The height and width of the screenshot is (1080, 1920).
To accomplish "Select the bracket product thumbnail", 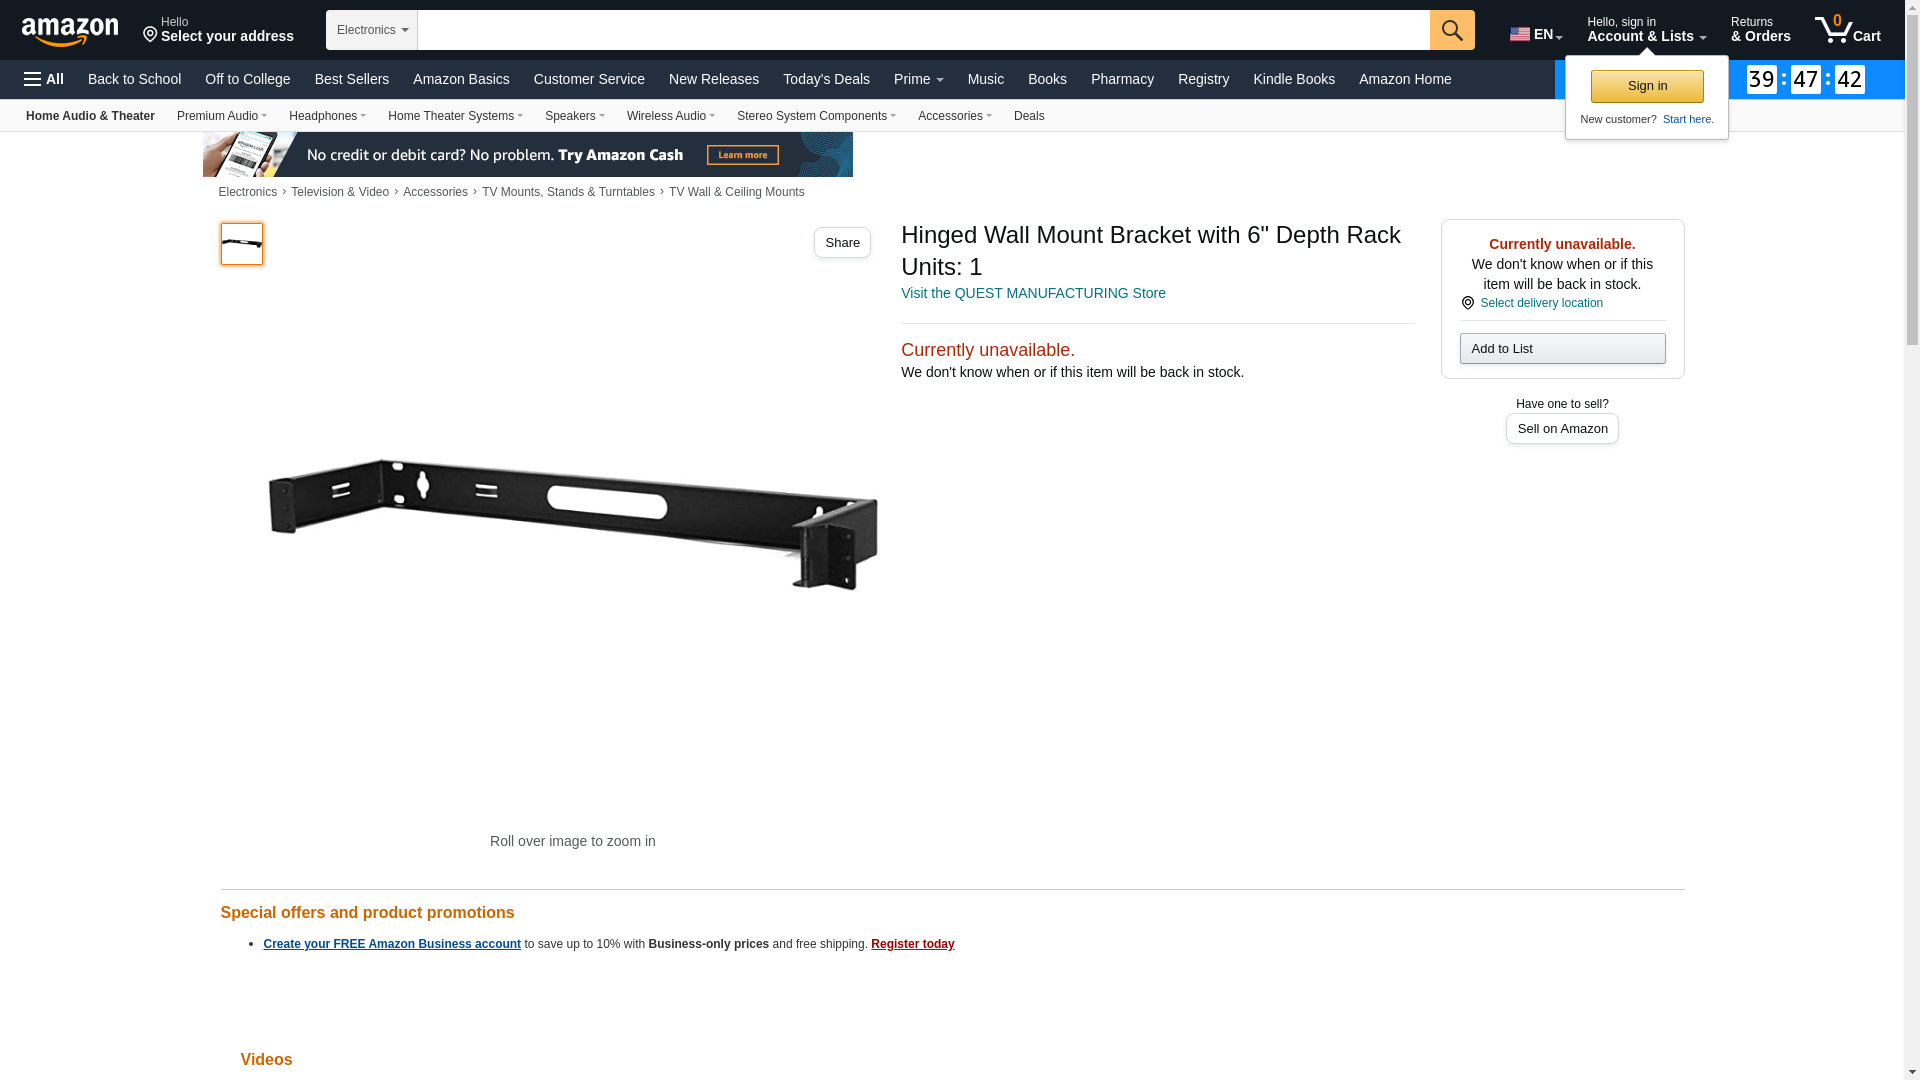I will click(x=242, y=244).
